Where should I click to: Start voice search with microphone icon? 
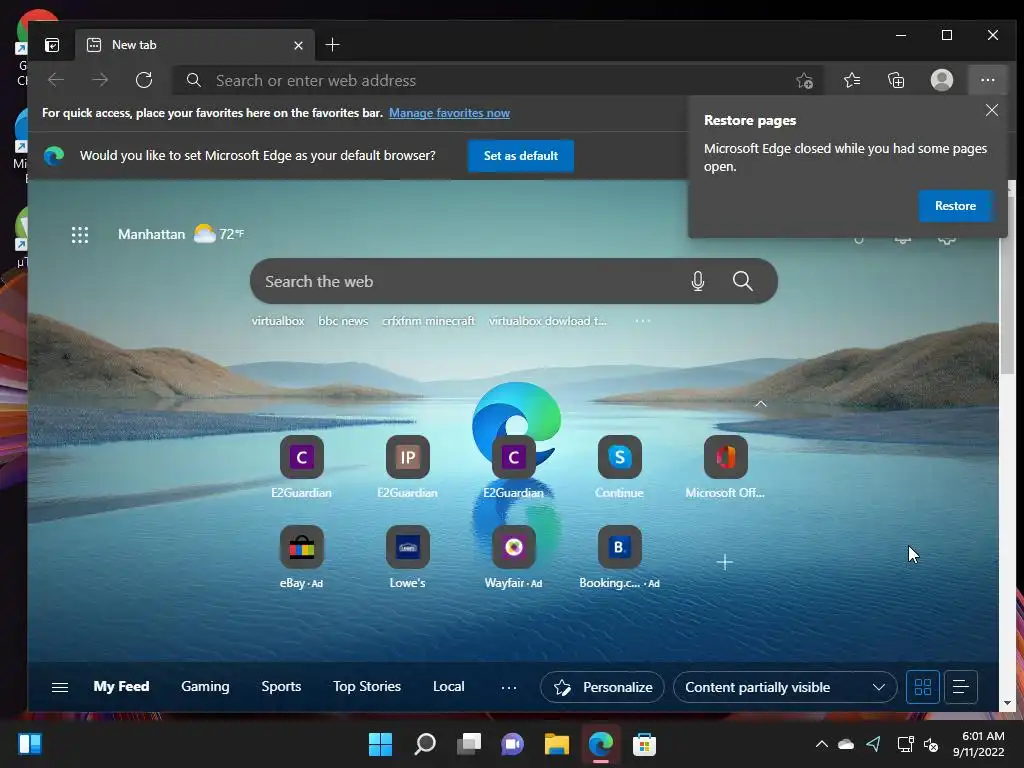click(x=697, y=281)
